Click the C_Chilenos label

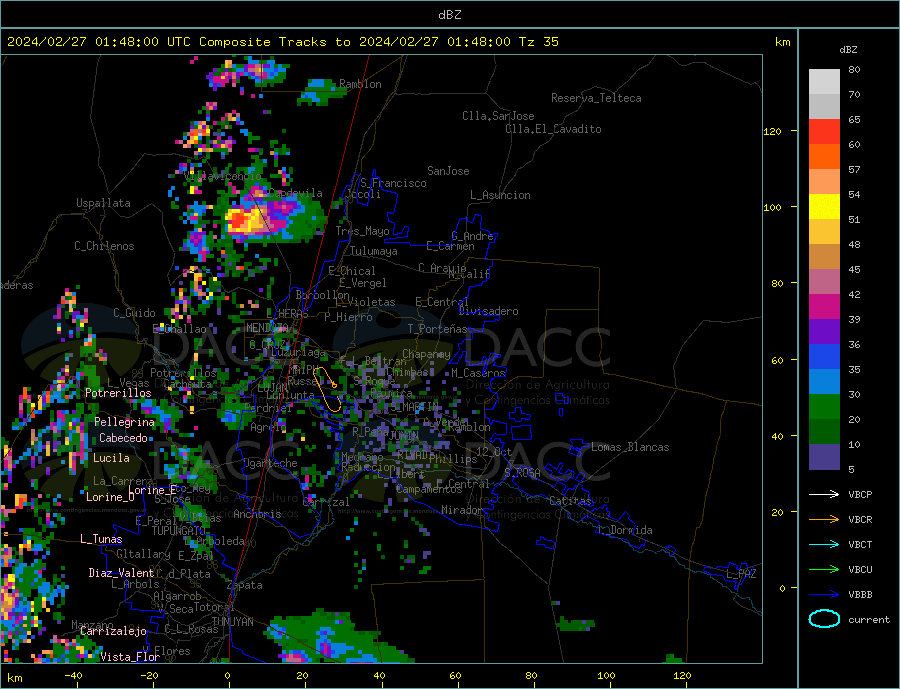104,246
